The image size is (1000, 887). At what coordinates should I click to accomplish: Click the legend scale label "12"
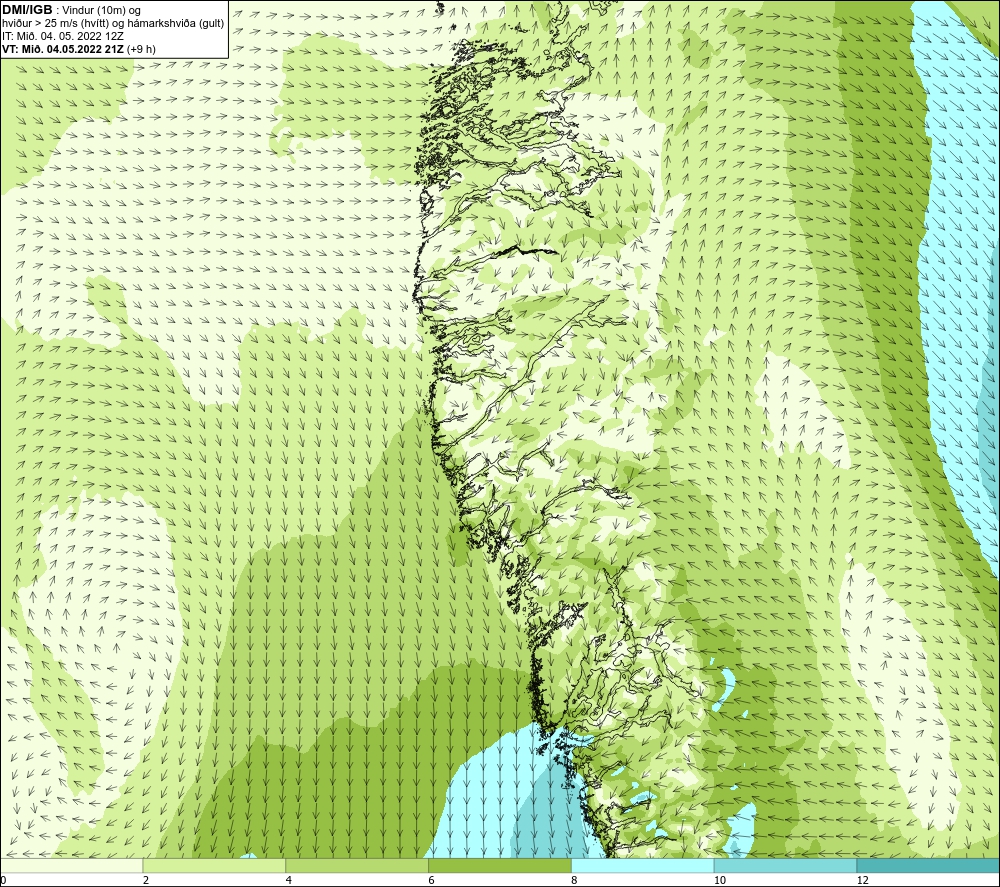[863, 880]
